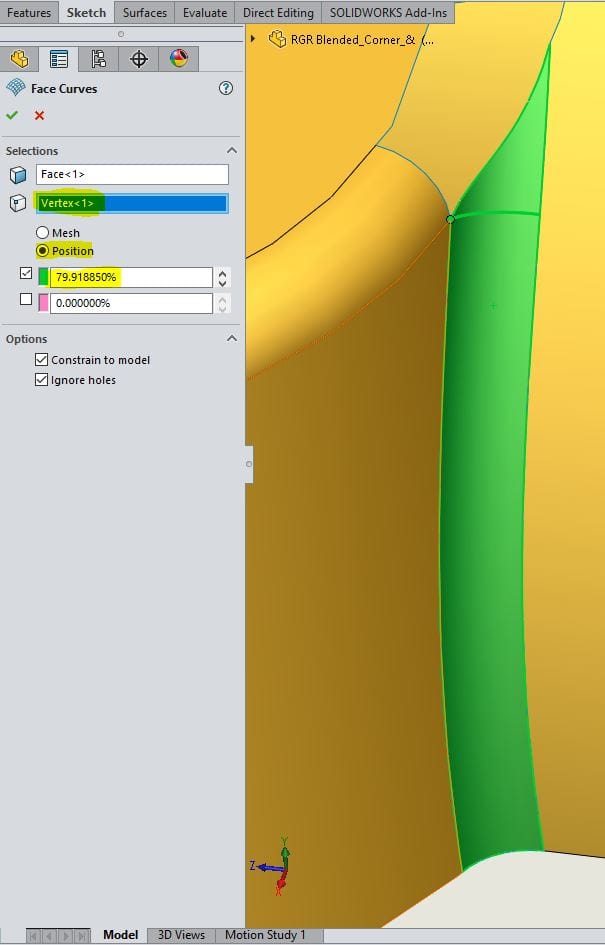Enable the second direction position checkbox
605x945 pixels.
click(x=26, y=299)
